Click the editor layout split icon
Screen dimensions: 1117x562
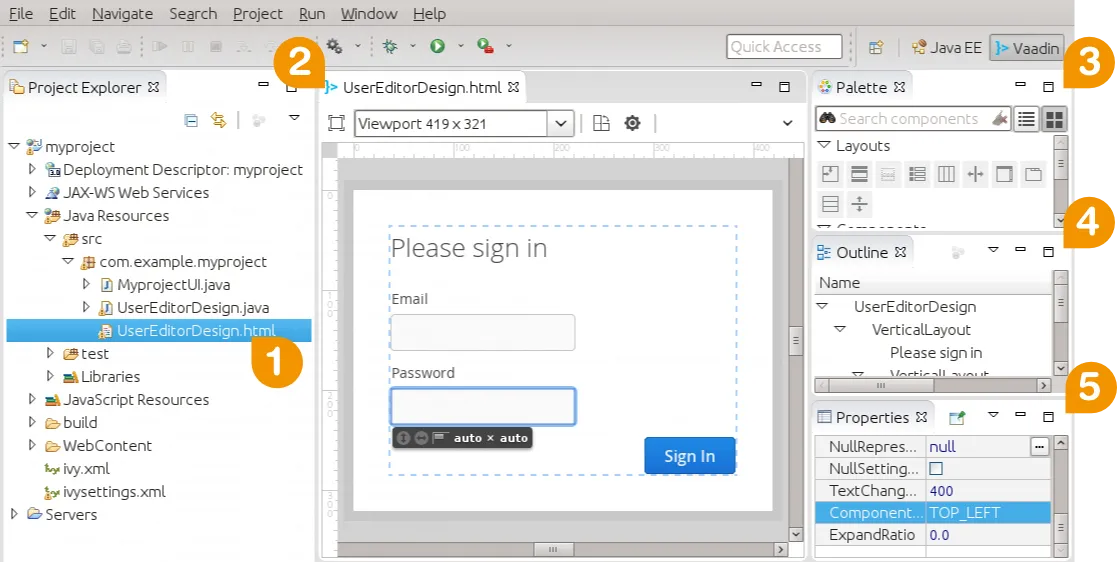[x=602, y=123]
